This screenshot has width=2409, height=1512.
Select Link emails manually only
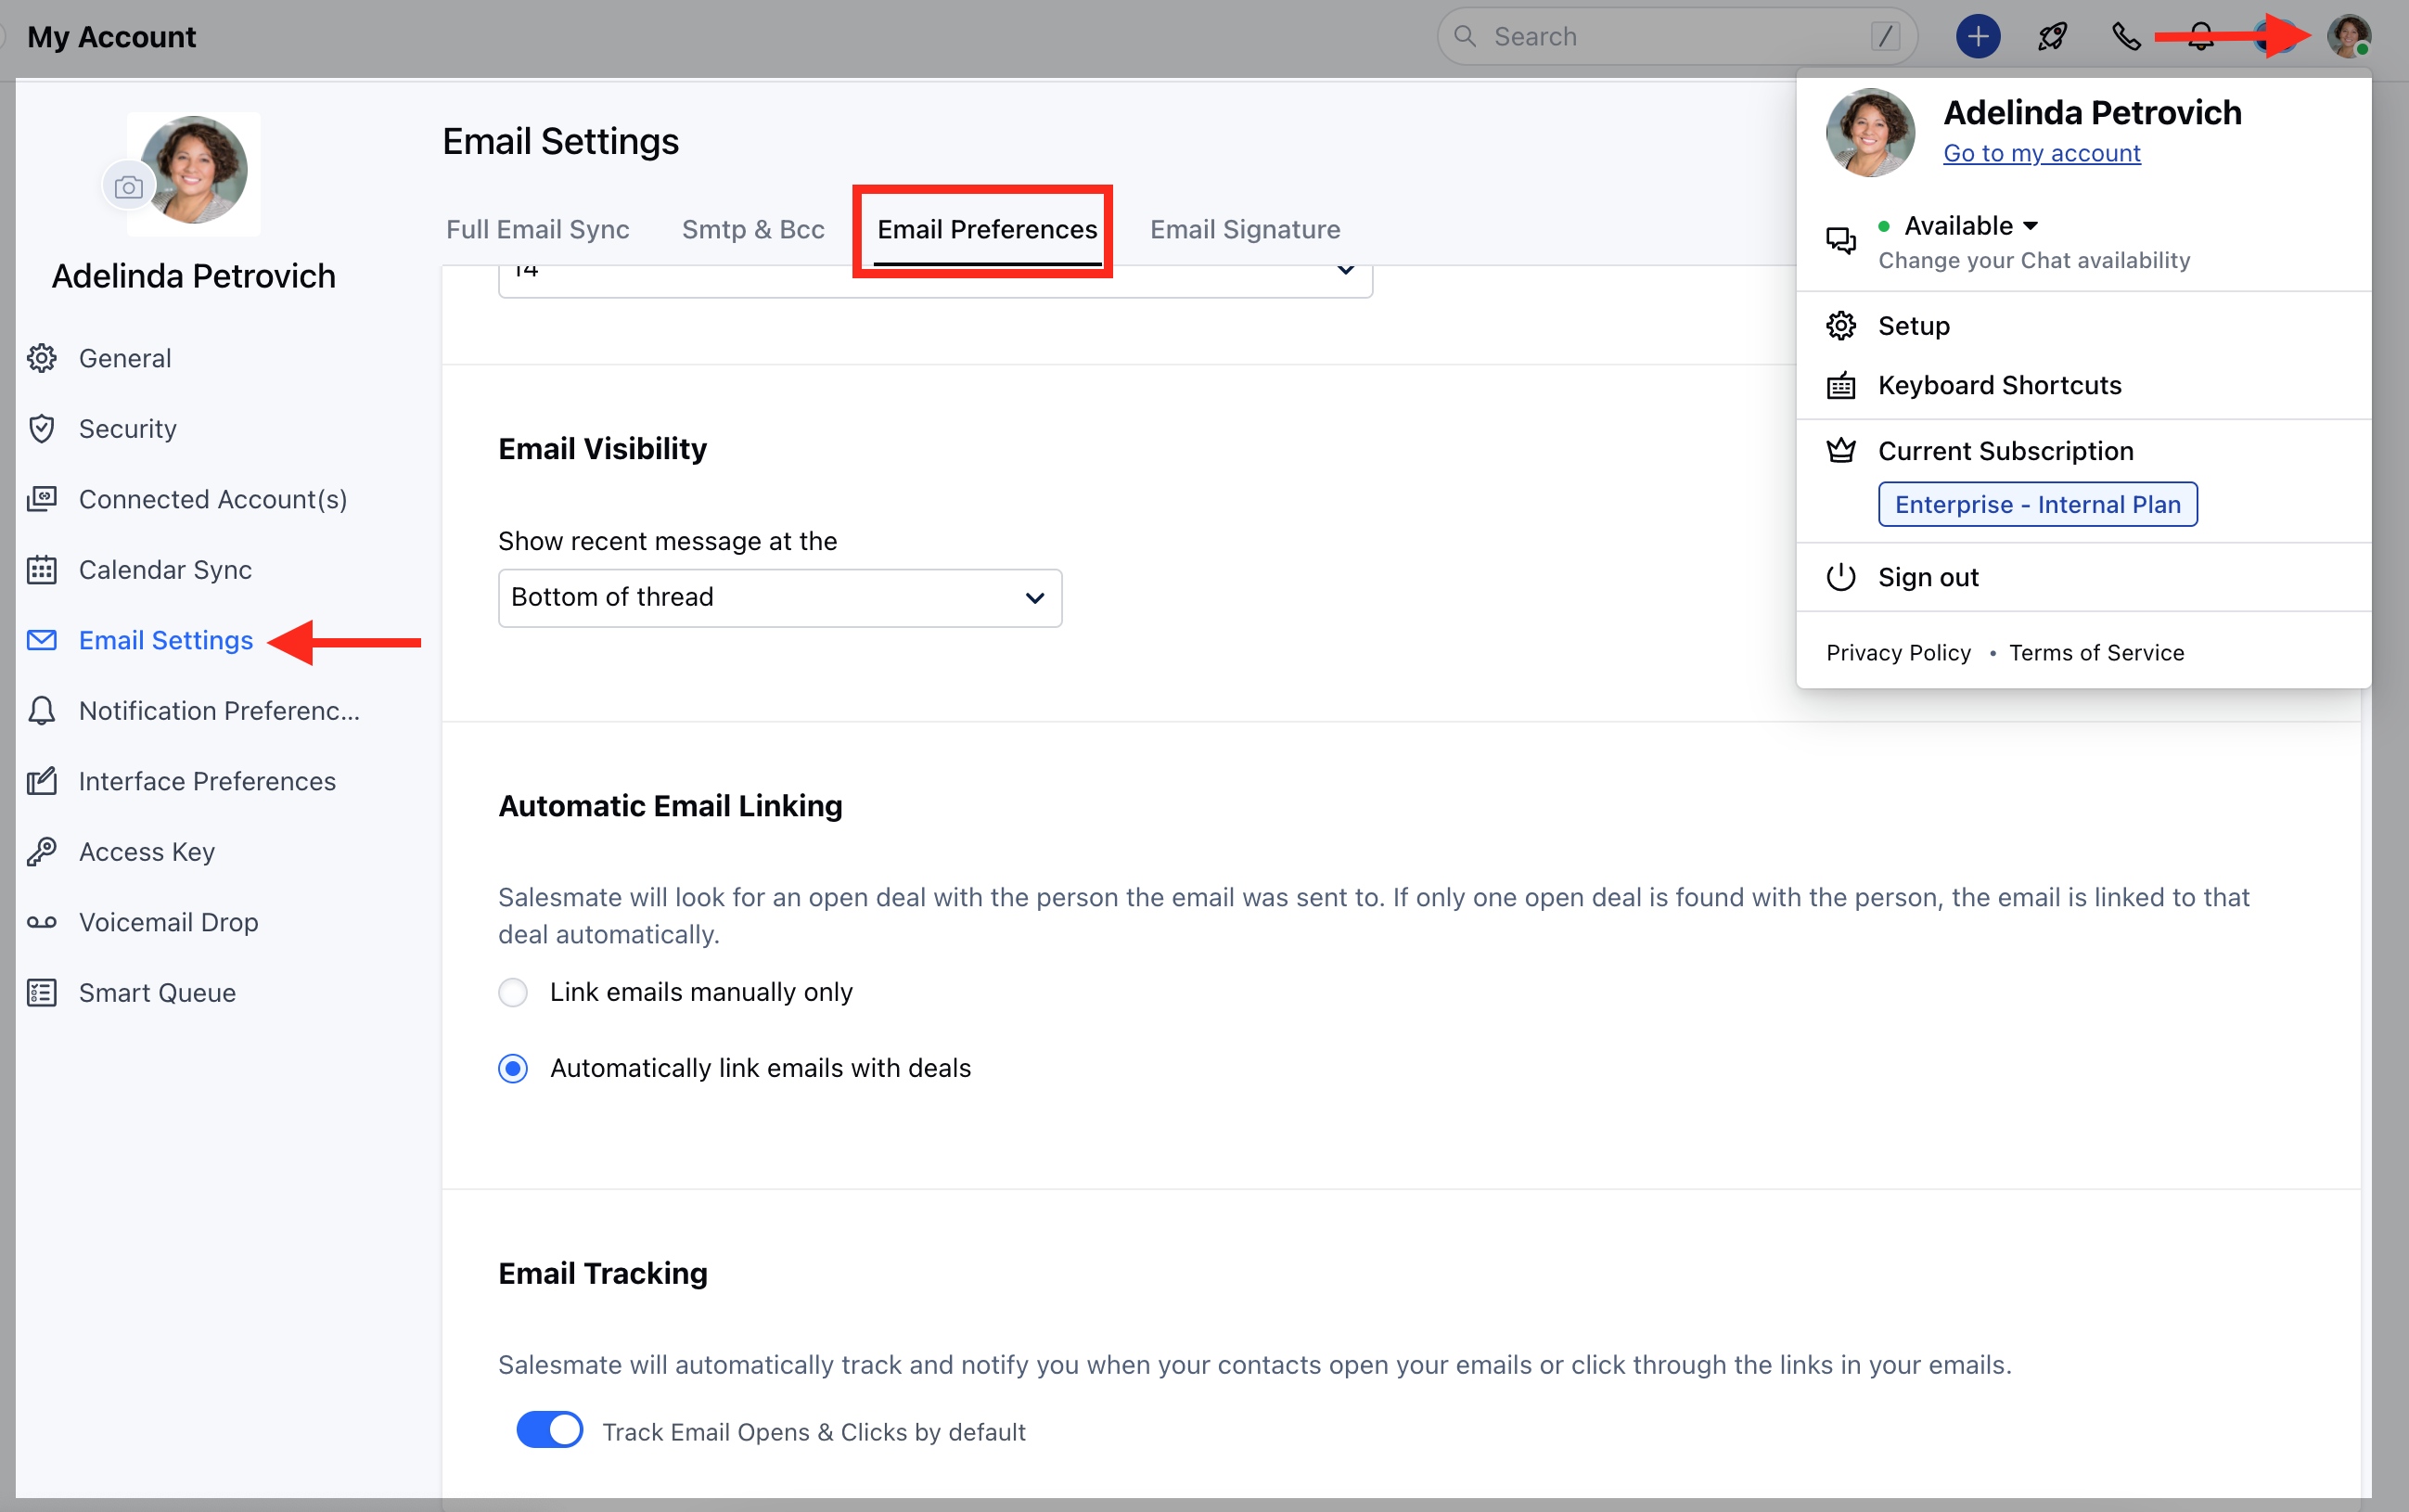click(513, 992)
